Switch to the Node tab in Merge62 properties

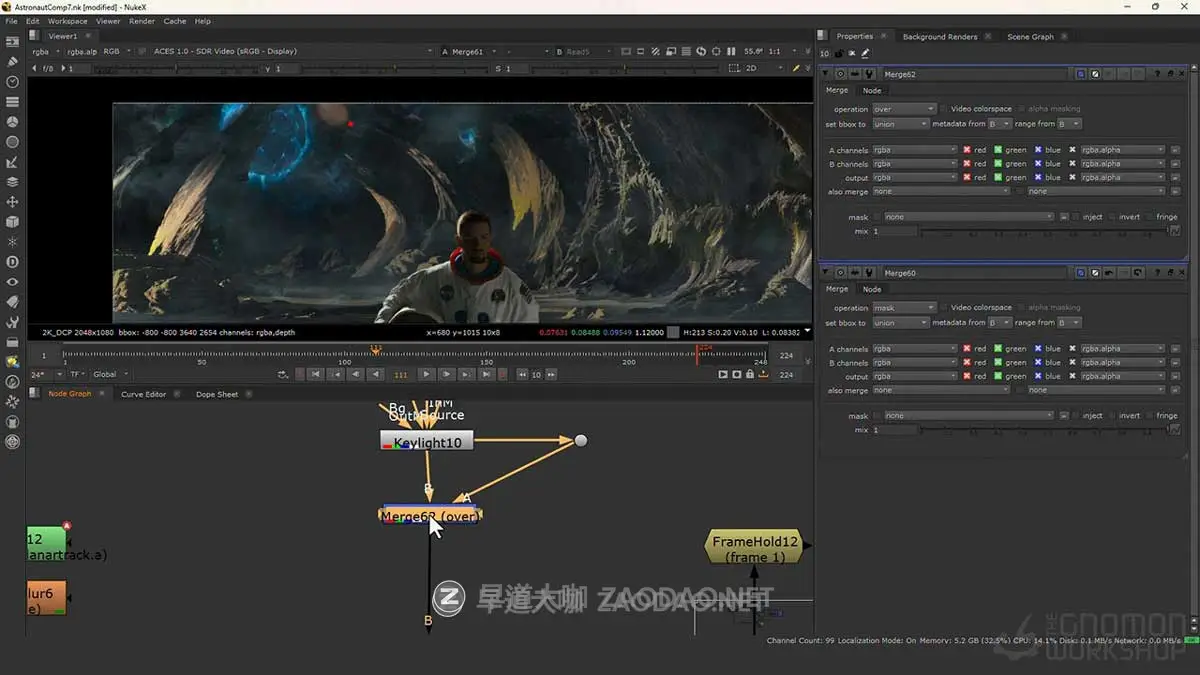point(872,90)
